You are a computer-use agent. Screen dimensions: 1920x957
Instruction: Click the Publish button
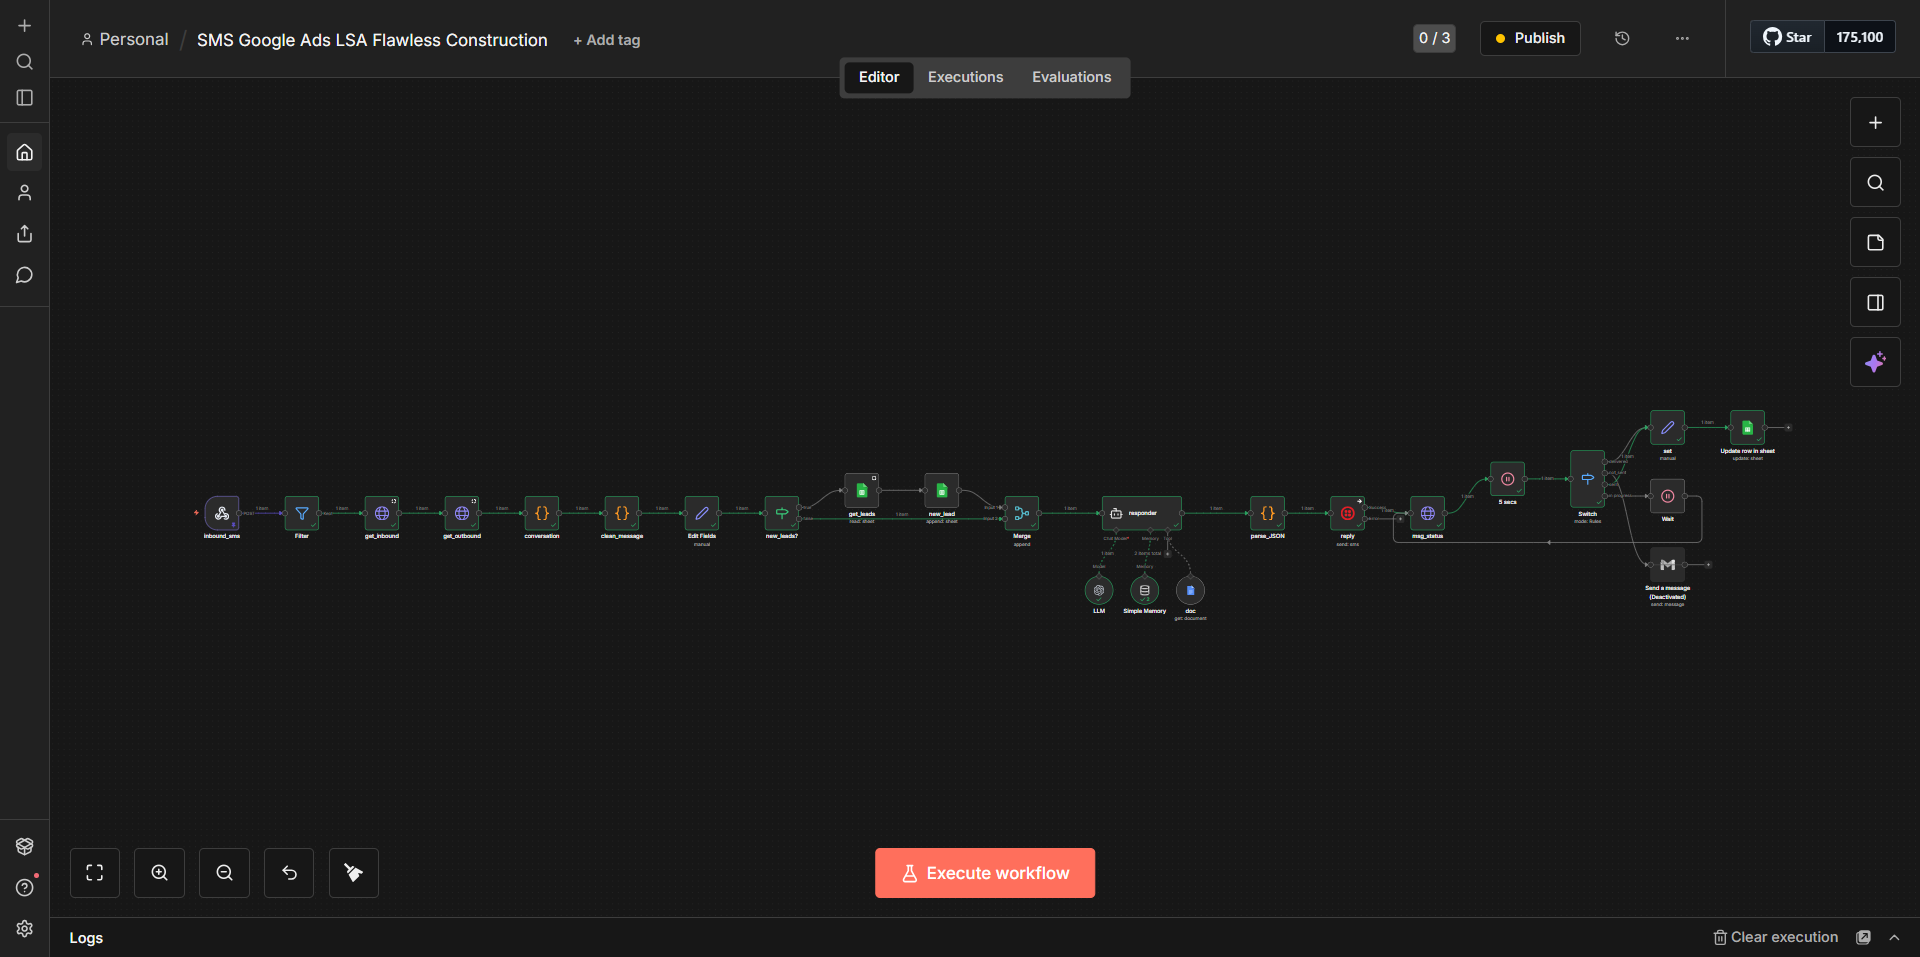click(x=1530, y=38)
